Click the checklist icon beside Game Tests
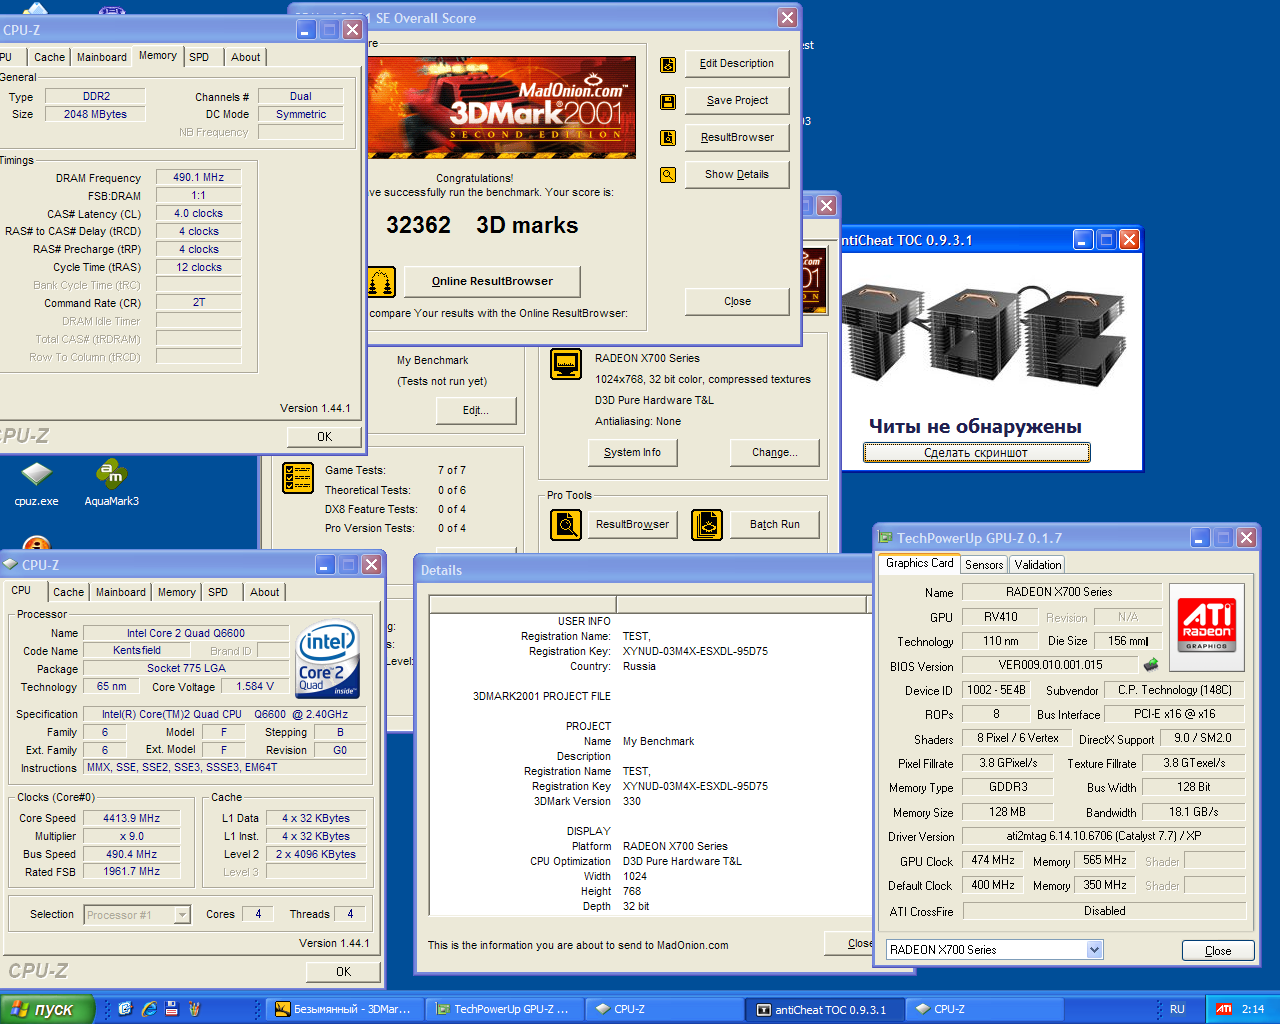The height and width of the screenshot is (1024, 1280). 298,478
